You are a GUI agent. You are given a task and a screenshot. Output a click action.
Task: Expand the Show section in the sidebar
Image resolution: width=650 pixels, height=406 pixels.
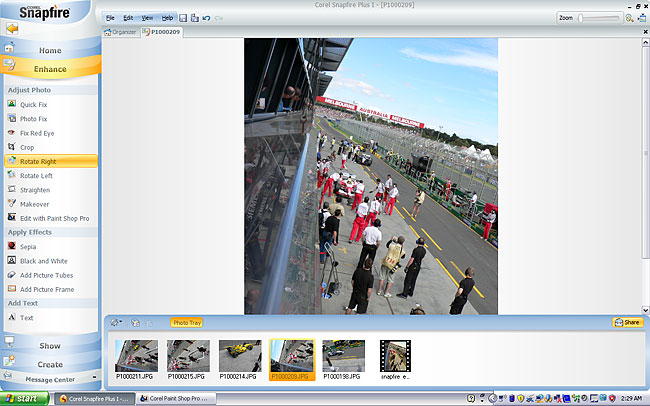[x=50, y=346]
